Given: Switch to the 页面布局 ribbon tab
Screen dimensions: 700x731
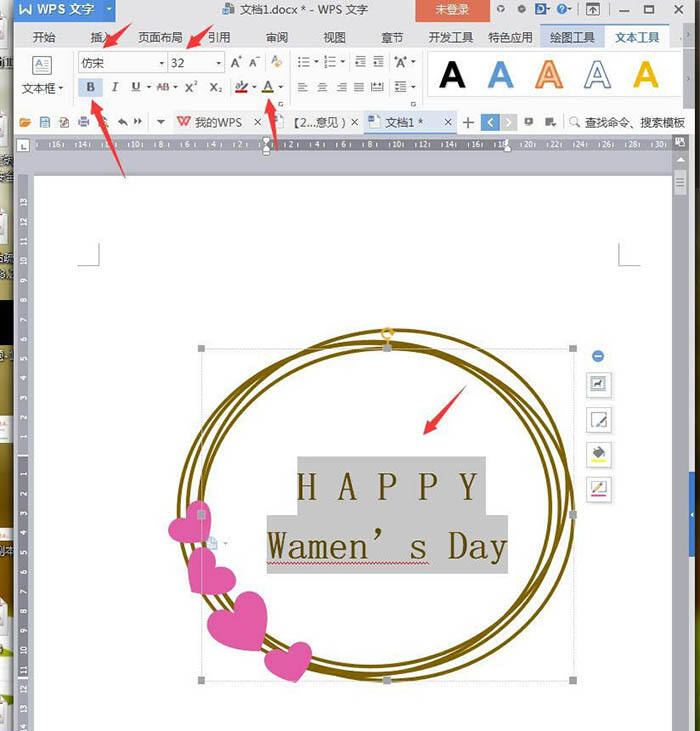Looking at the screenshot, I should point(160,38).
